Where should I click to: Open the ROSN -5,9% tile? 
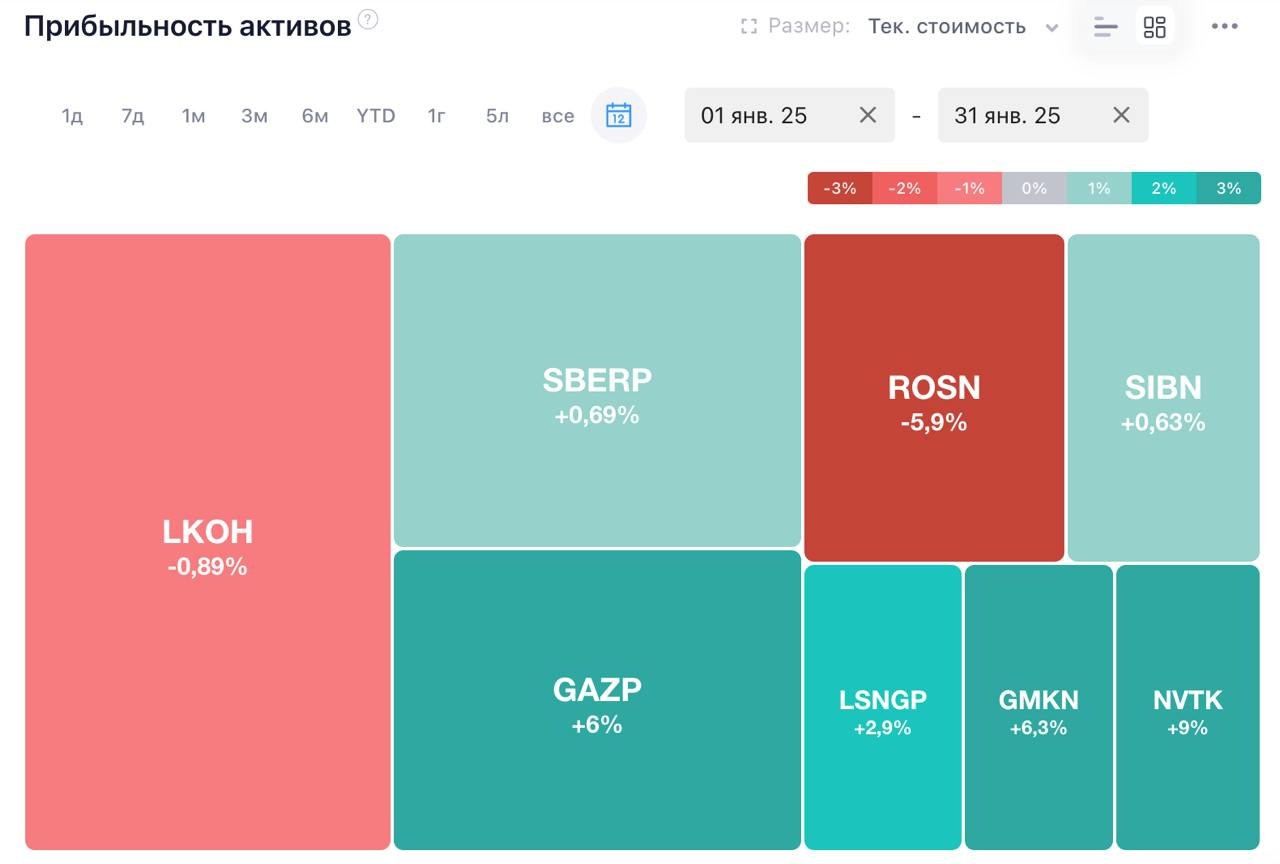click(934, 398)
